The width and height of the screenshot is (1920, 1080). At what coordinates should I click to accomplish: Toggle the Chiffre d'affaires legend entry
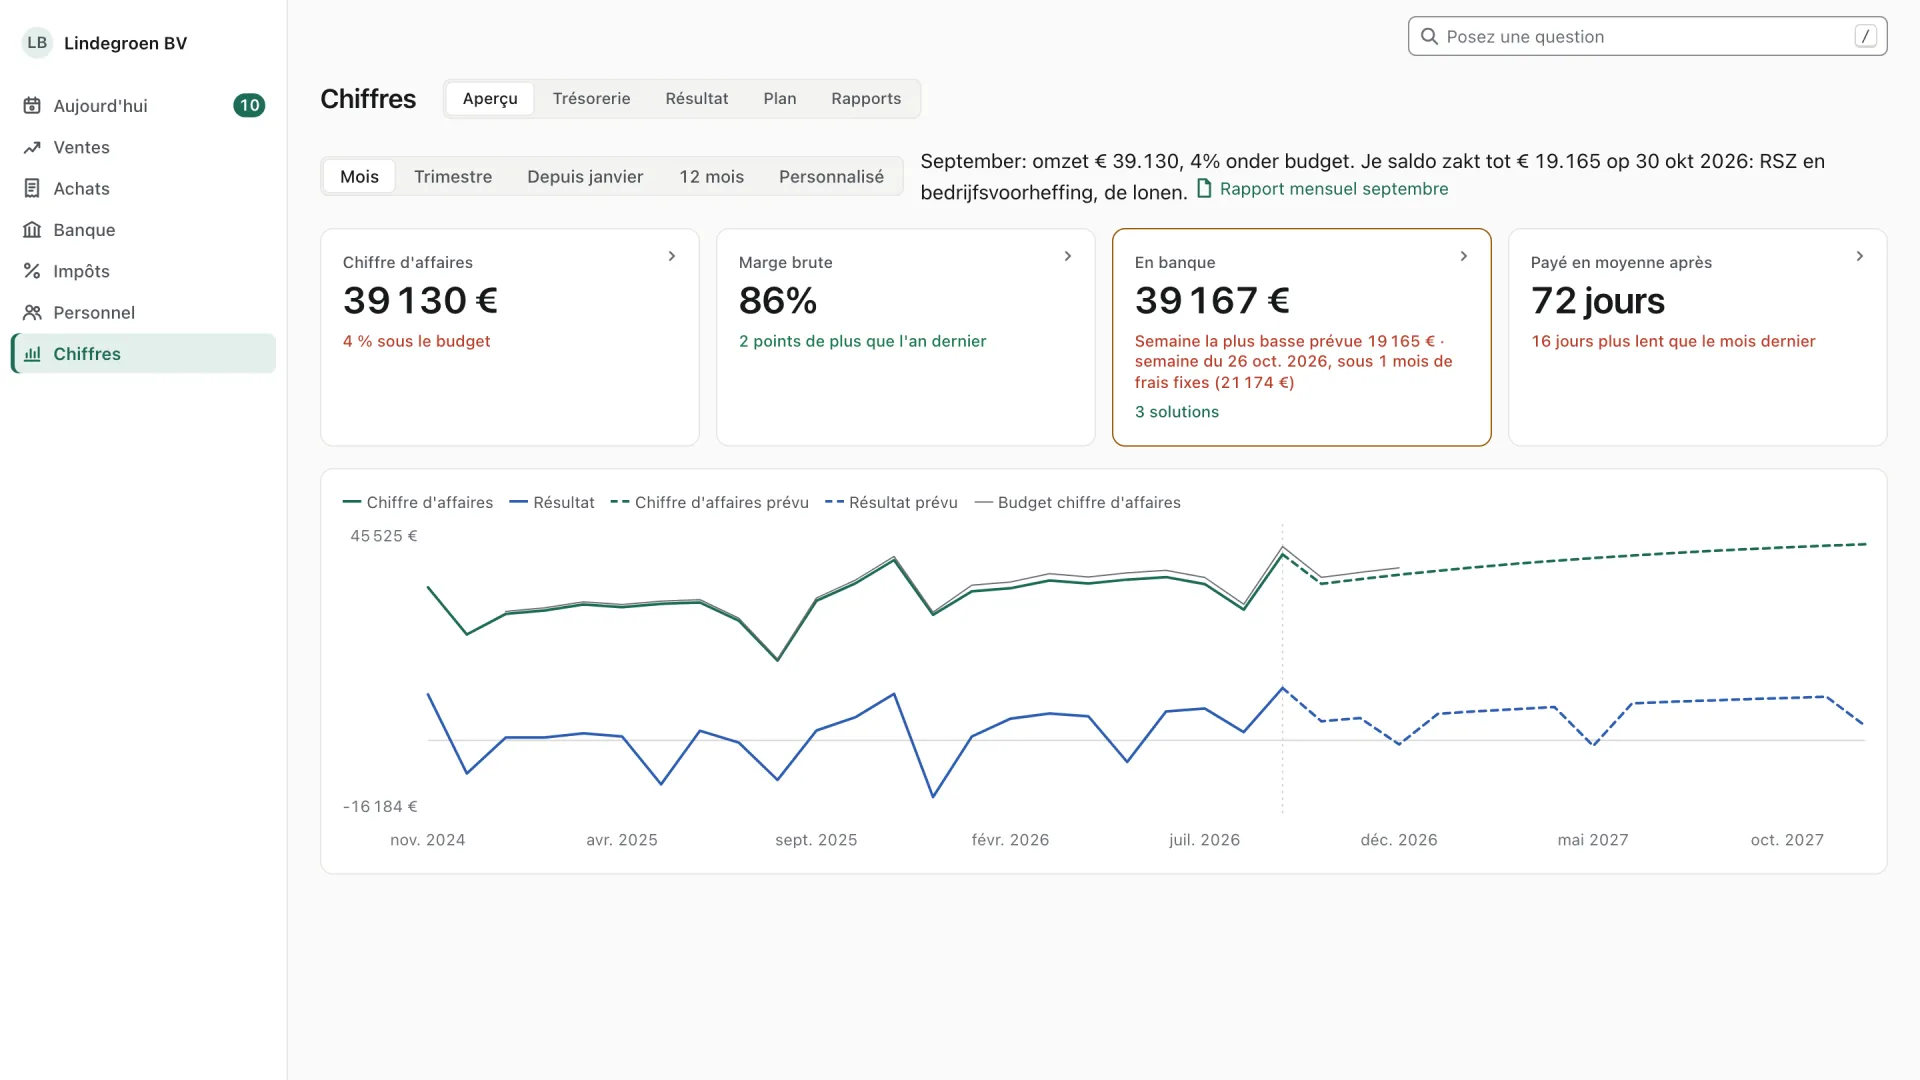(x=418, y=502)
